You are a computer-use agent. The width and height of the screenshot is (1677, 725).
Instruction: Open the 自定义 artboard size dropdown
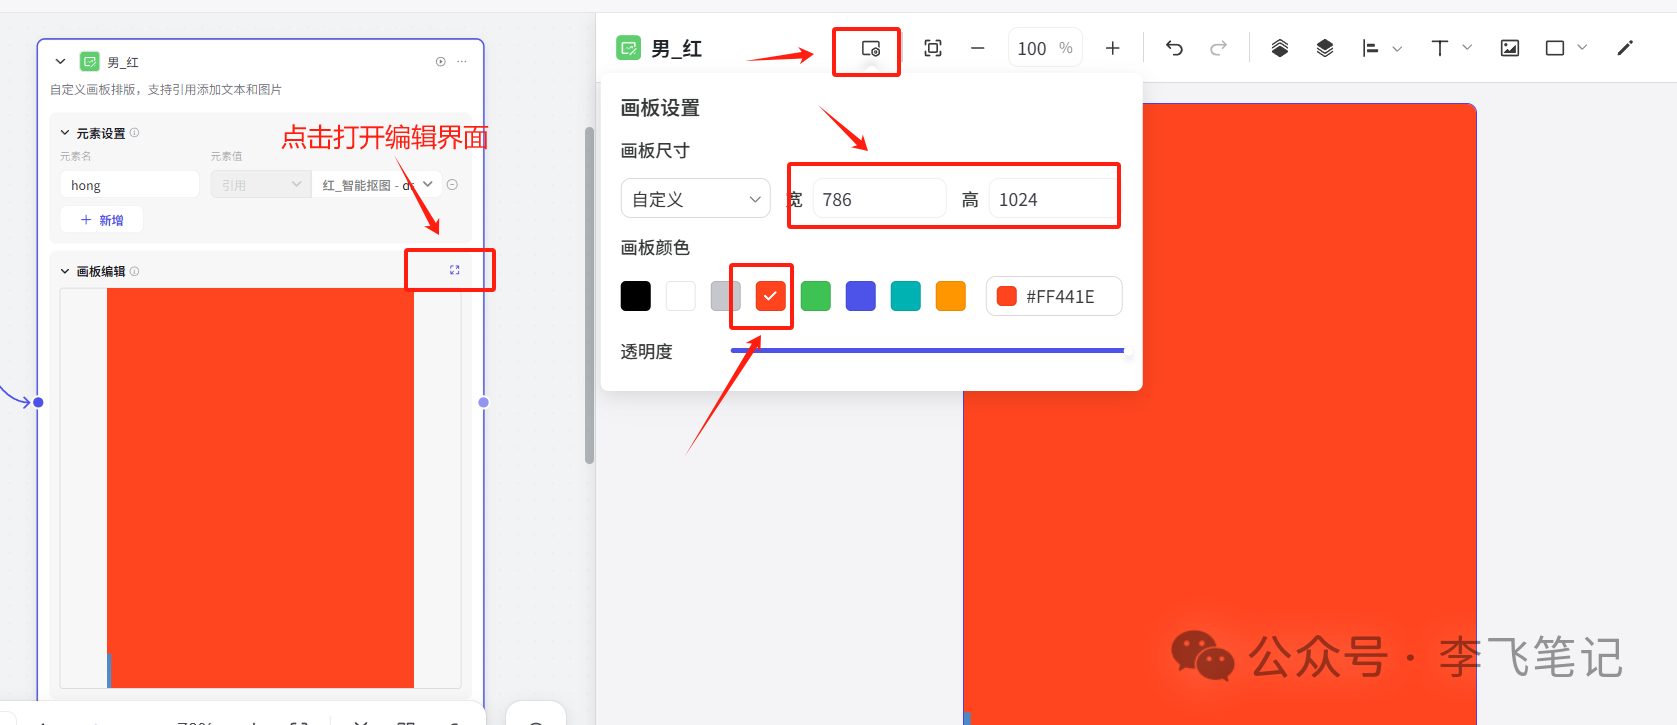[x=696, y=199]
